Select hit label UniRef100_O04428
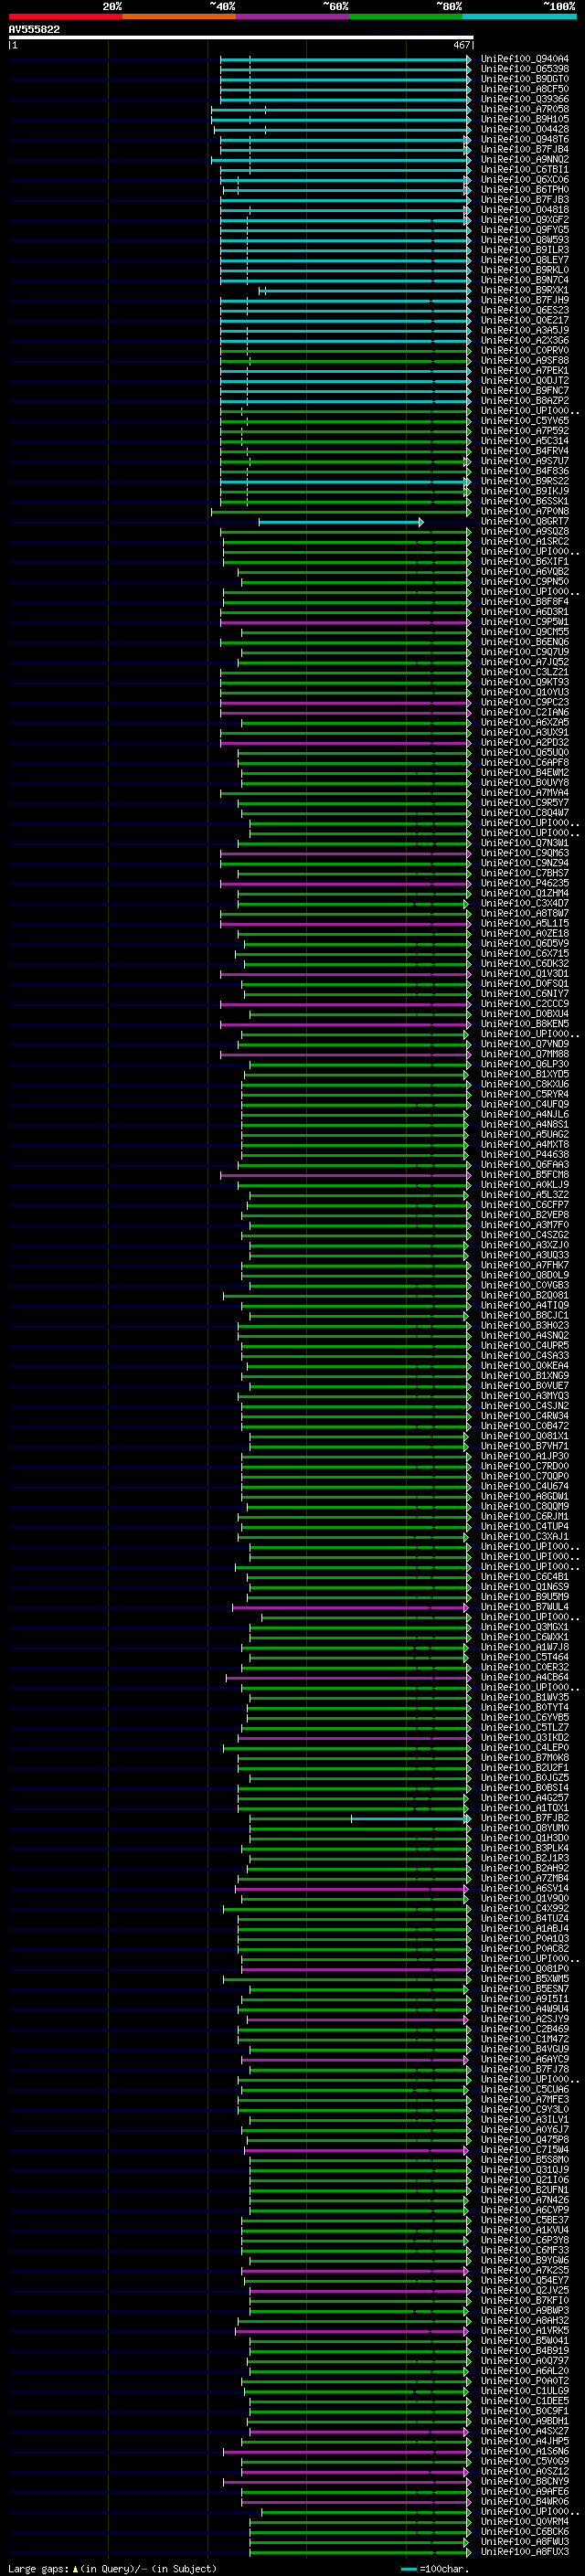This screenshot has height=2576, width=585. tap(525, 129)
